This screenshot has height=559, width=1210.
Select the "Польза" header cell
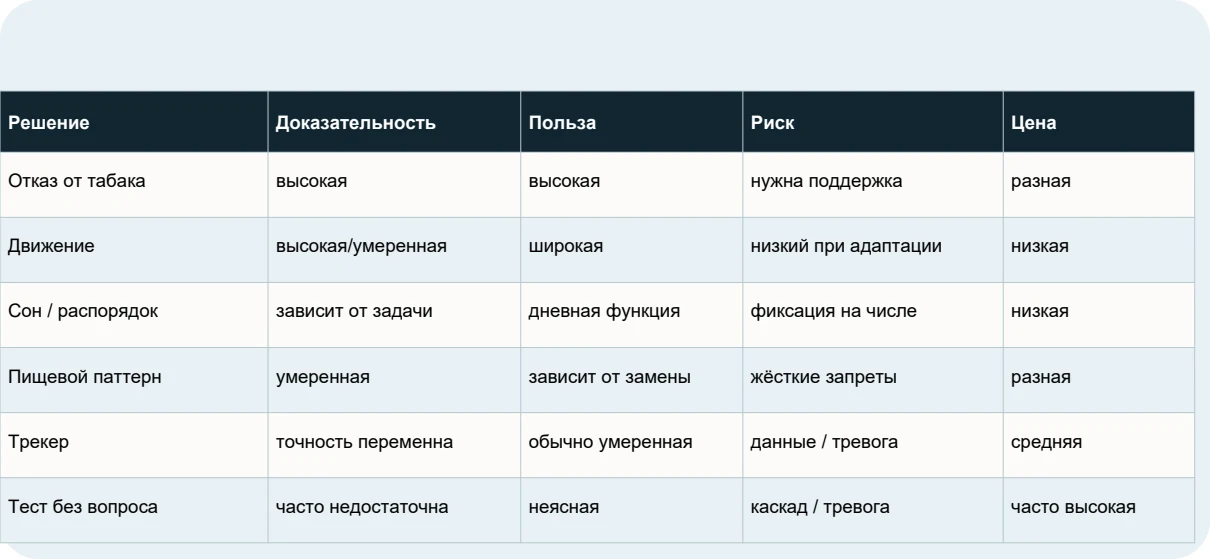[631, 123]
